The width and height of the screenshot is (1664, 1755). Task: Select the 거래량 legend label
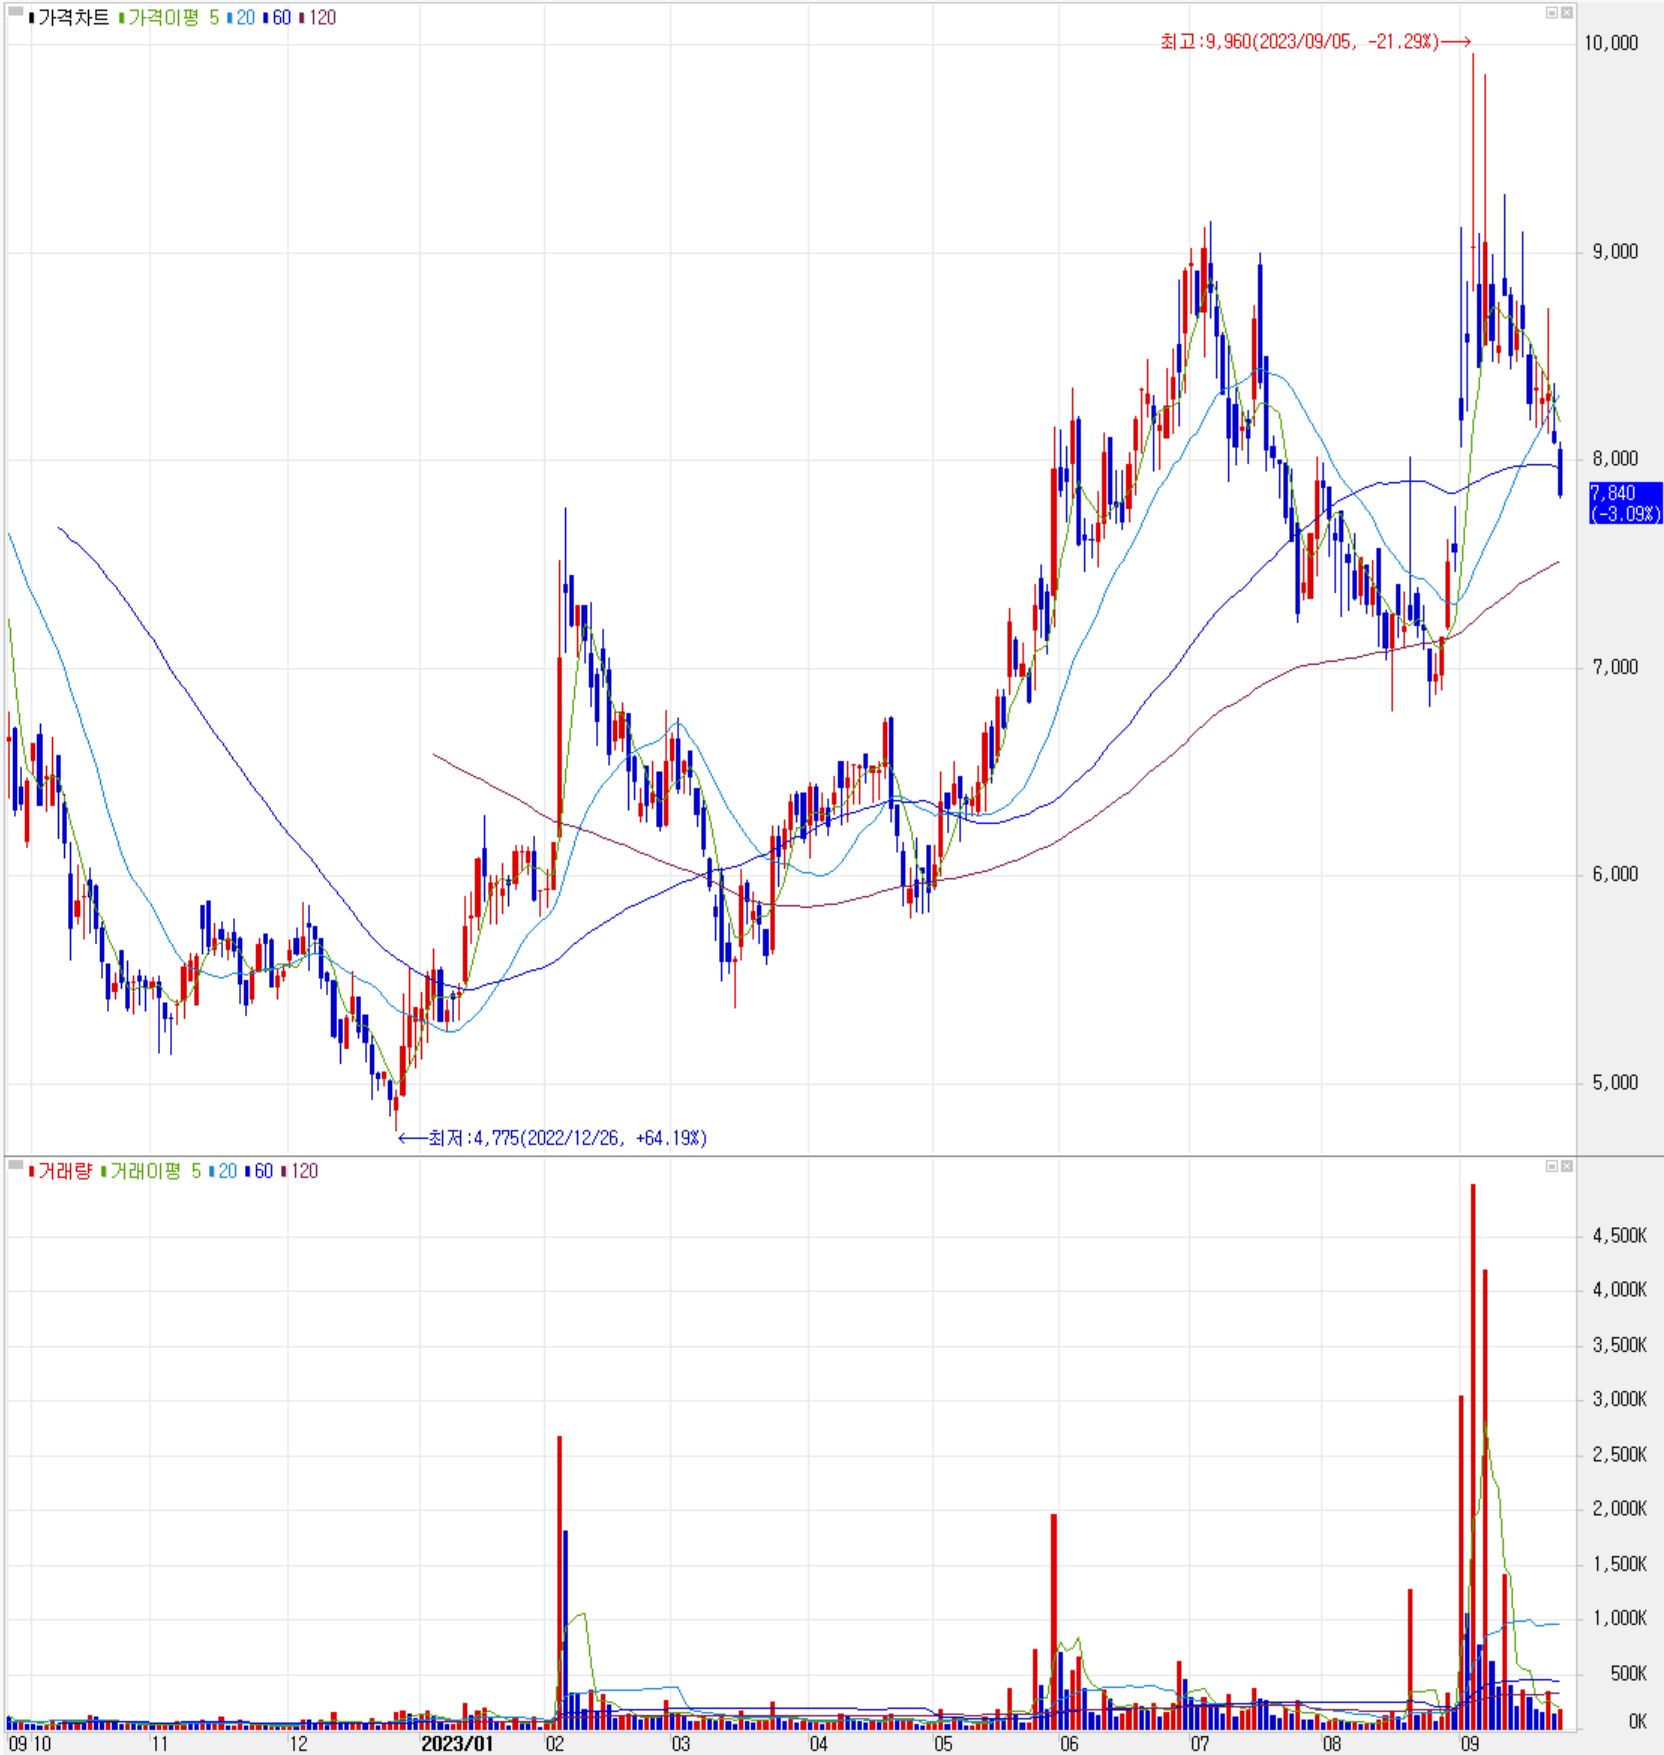point(64,1171)
